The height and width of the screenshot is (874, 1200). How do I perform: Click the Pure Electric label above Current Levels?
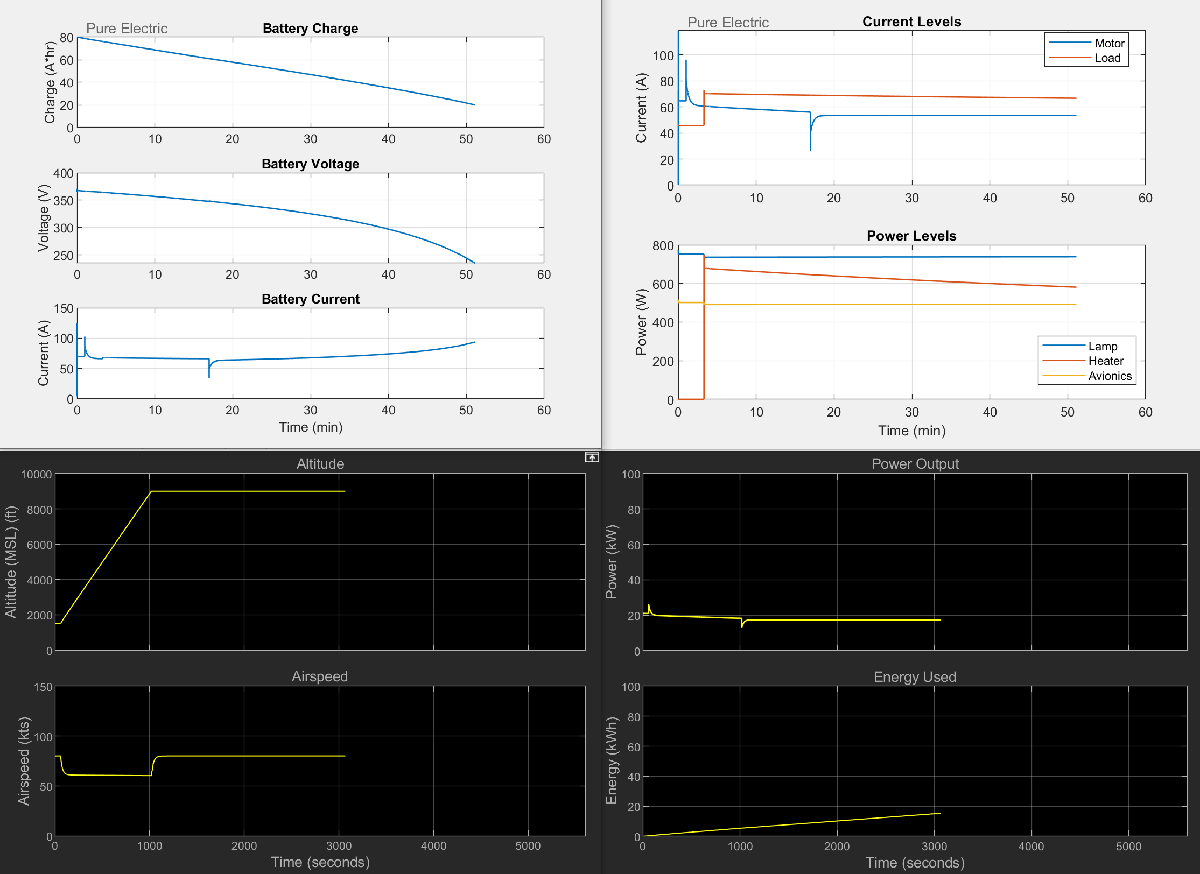(729, 21)
